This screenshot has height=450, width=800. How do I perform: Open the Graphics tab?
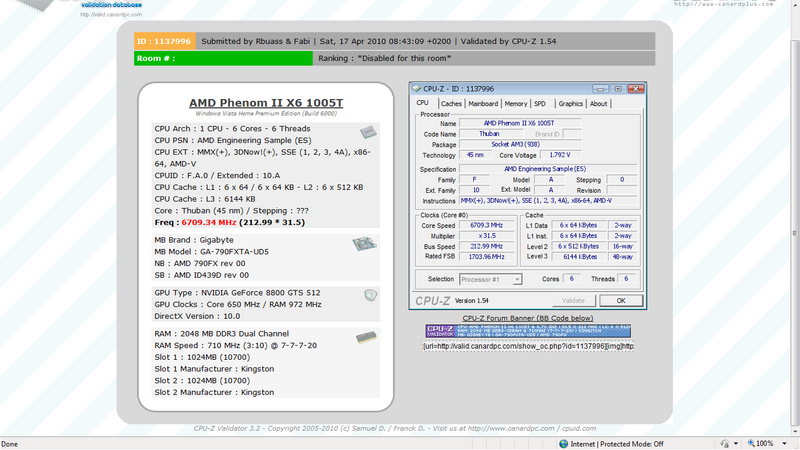[x=570, y=103]
